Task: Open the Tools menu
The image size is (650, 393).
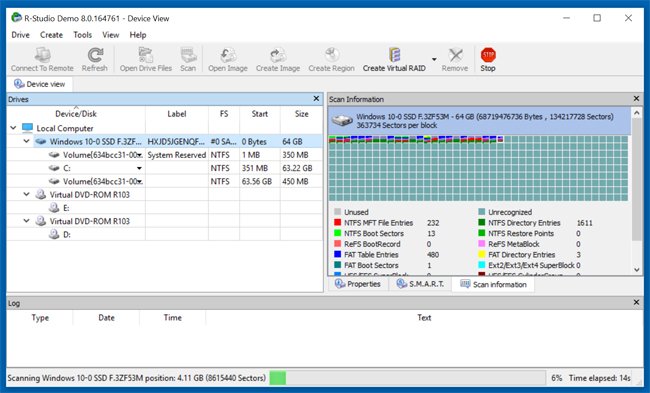Action: coord(82,35)
